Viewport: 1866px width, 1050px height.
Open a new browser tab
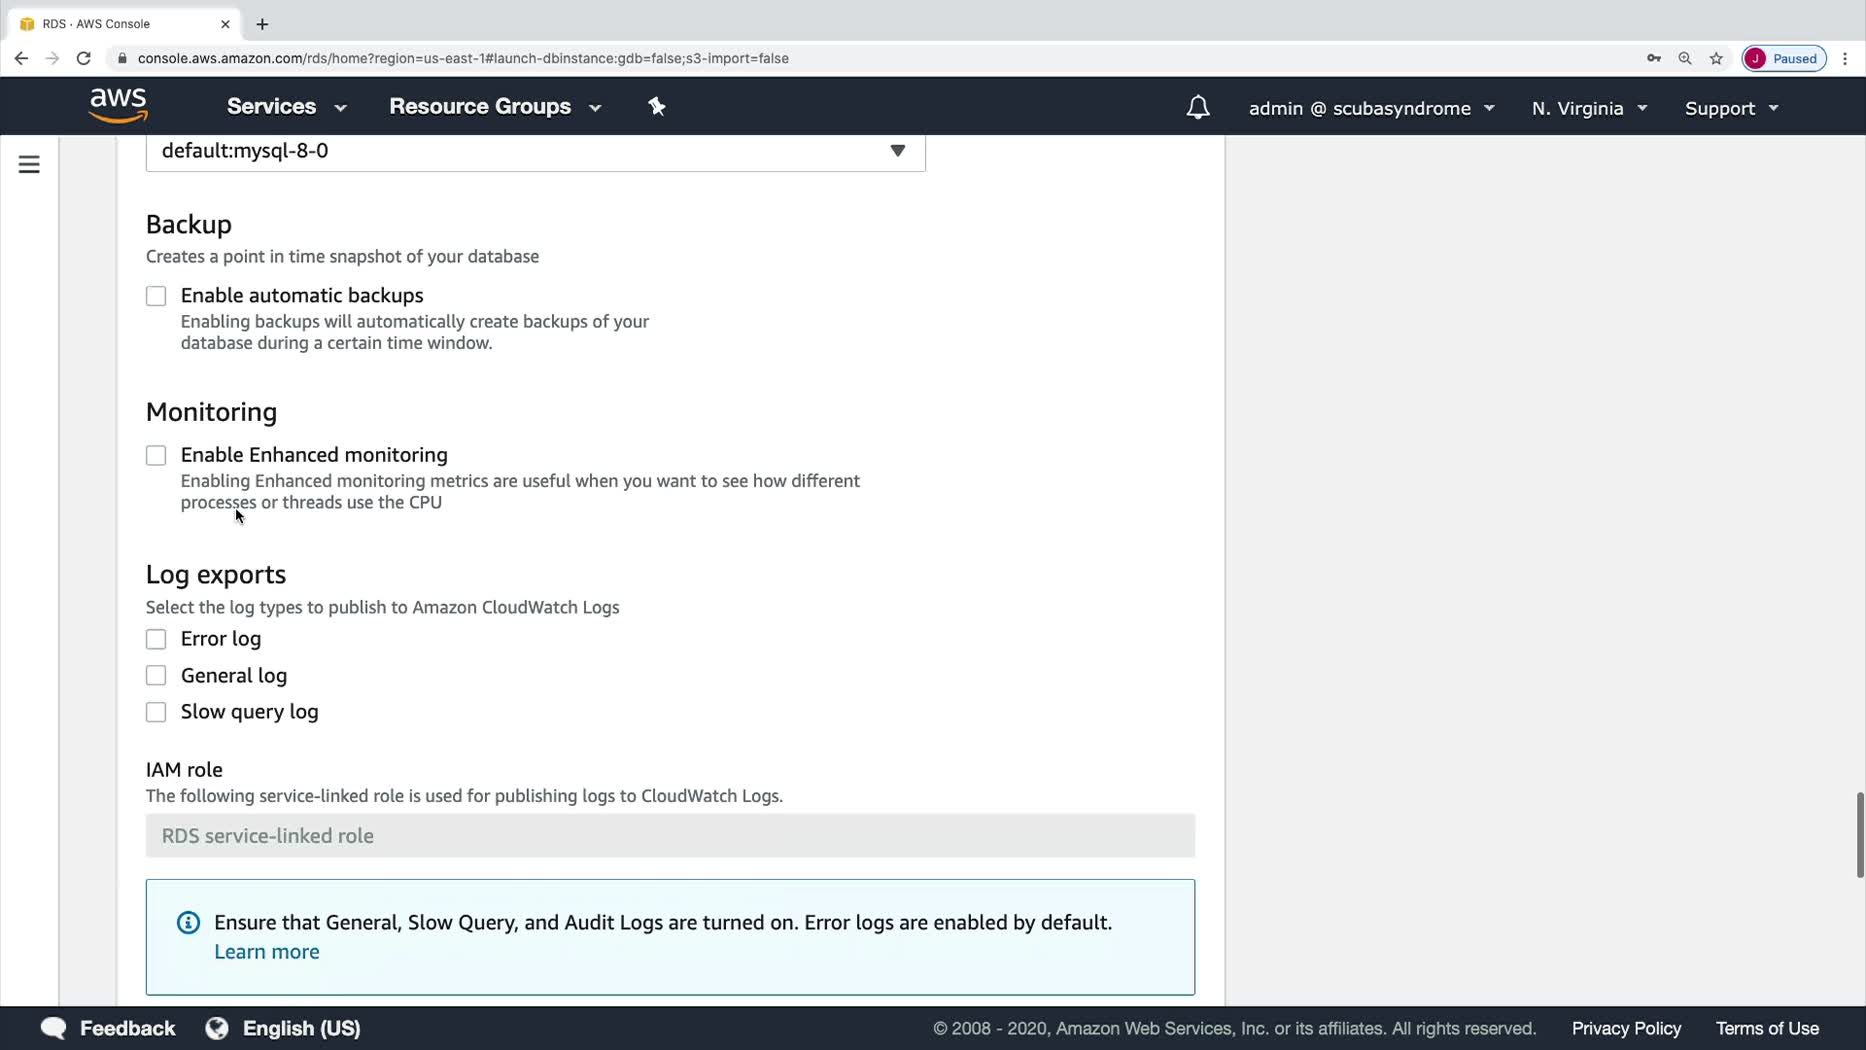[x=262, y=24]
